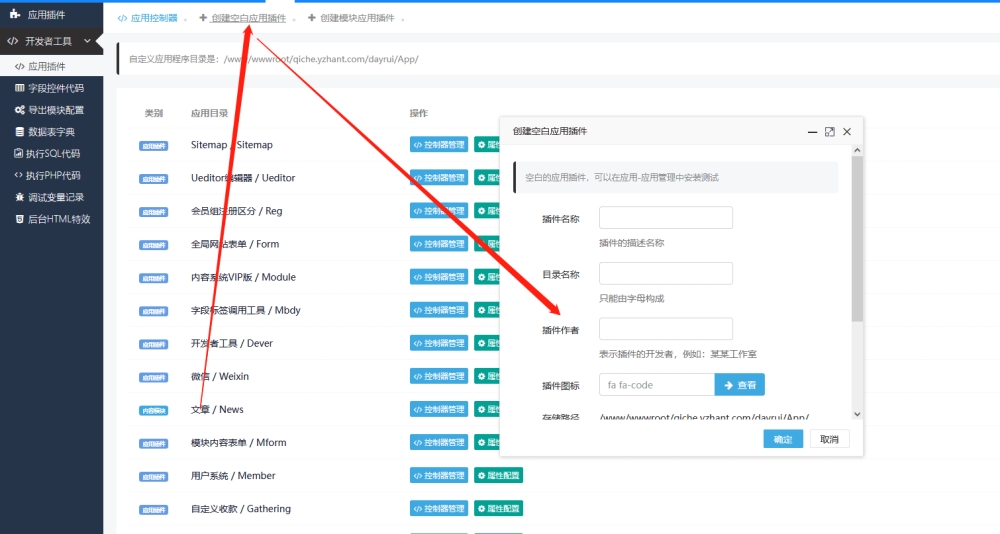Open 创建模块应用插件 tab

click(x=351, y=18)
